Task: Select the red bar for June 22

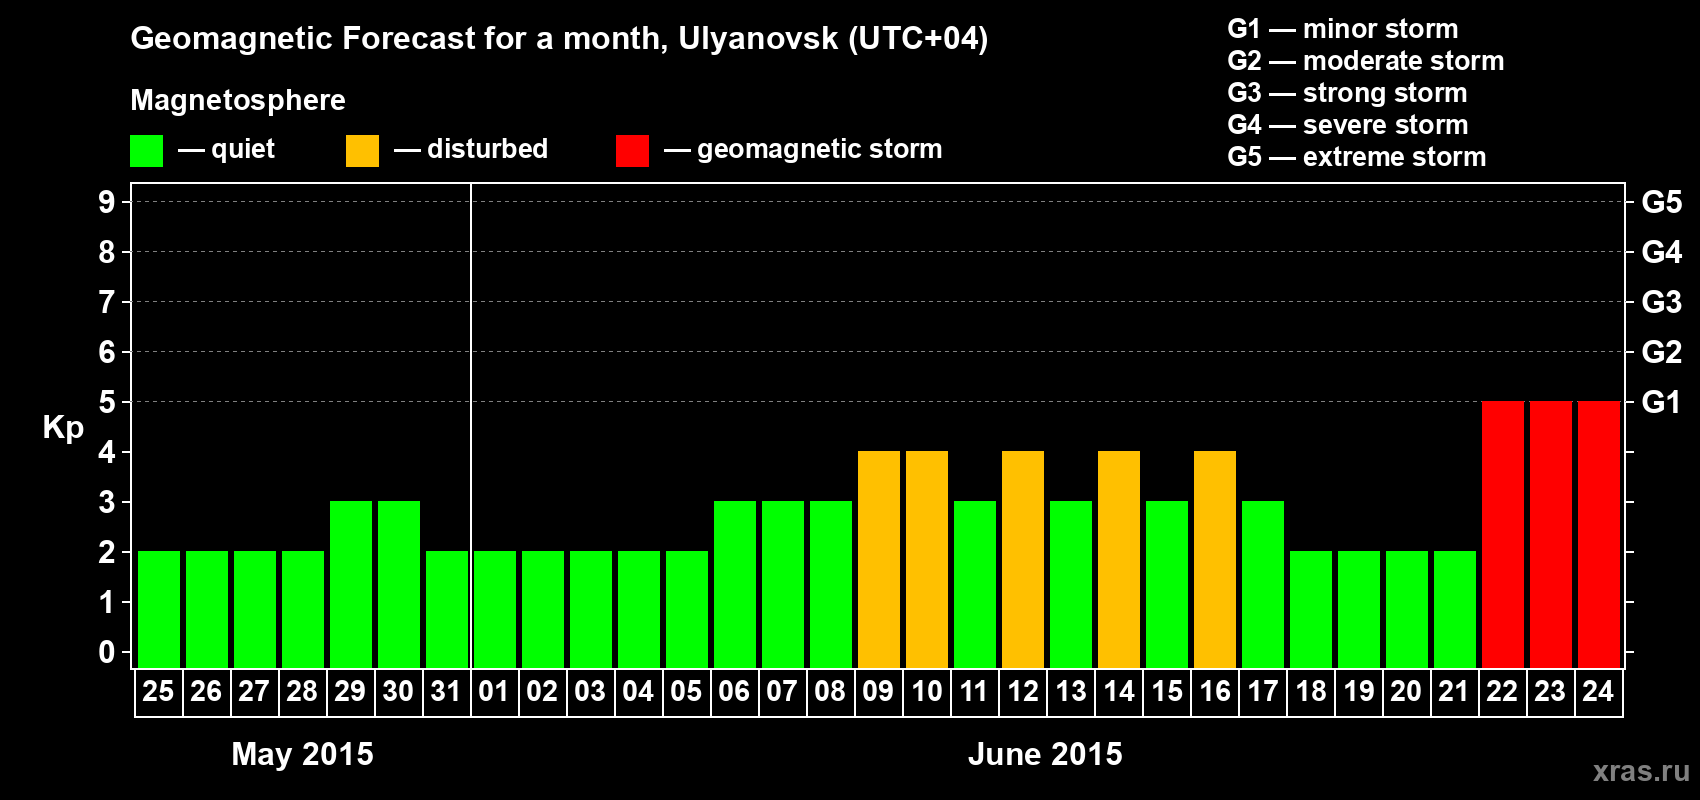Action: (1503, 534)
